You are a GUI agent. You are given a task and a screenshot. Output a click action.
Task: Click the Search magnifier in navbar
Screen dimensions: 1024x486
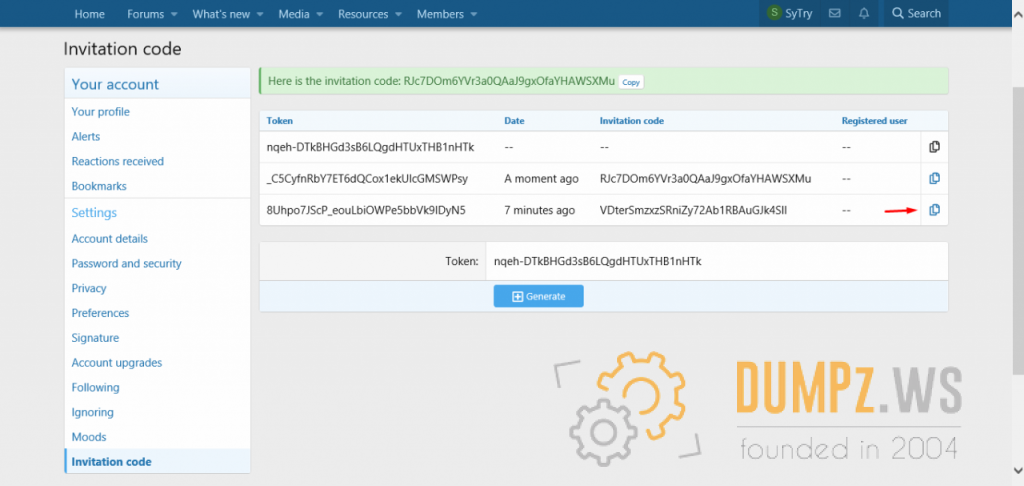[898, 14]
